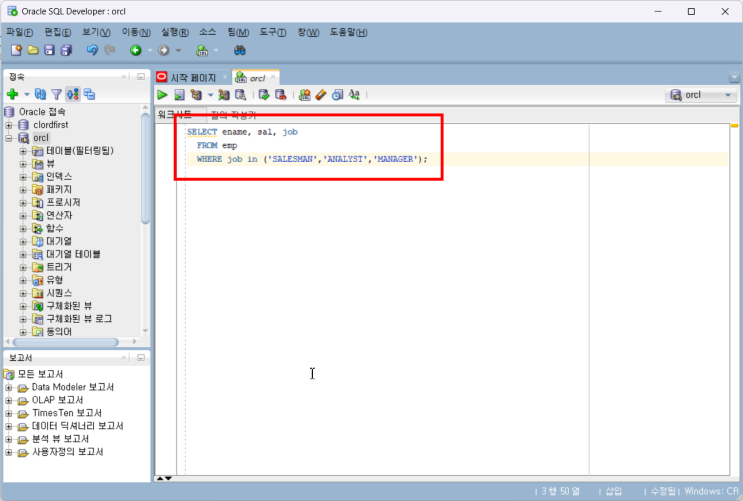Expand the 인덱스 node
Screen dimensions: 743x501
click(x=23, y=177)
